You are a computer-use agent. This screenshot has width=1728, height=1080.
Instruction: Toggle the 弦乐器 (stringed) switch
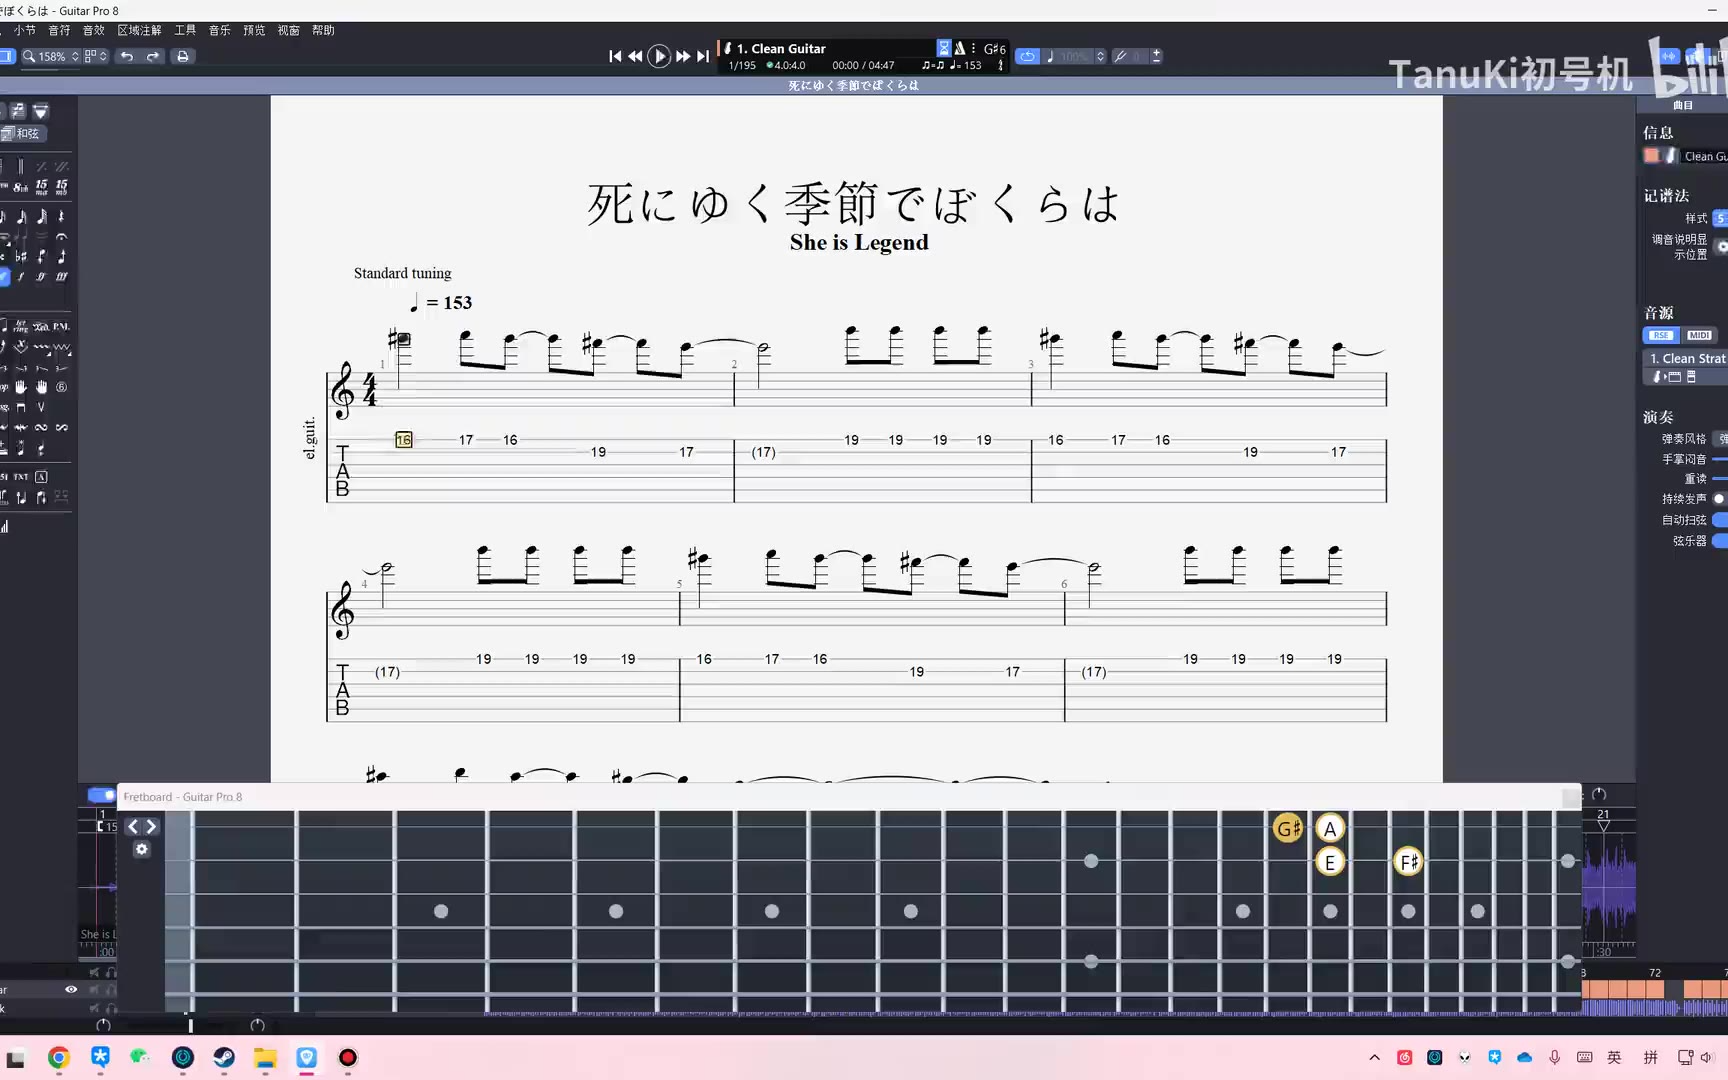[1720, 540]
